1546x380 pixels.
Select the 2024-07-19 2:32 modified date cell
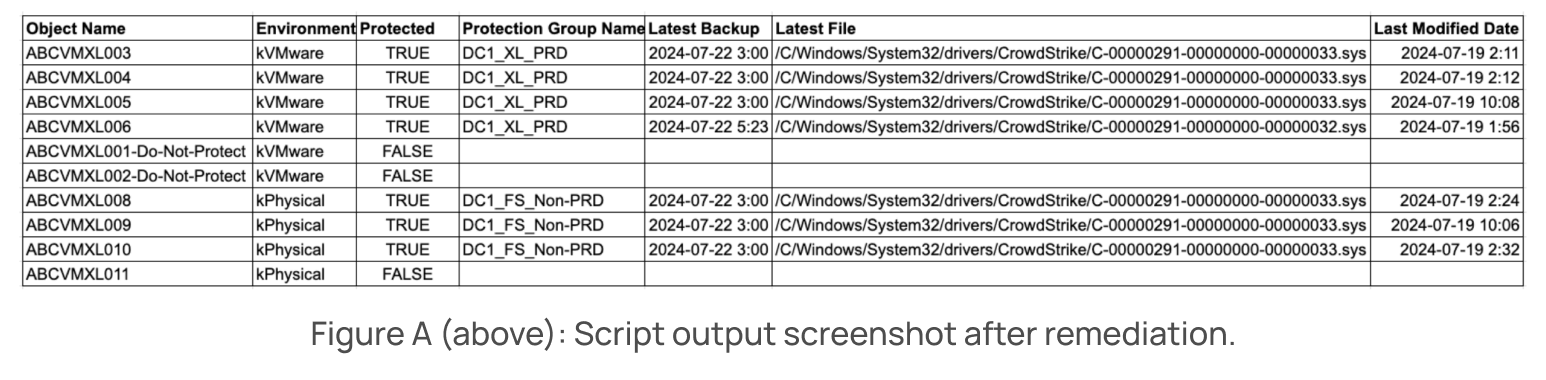tap(1446, 249)
